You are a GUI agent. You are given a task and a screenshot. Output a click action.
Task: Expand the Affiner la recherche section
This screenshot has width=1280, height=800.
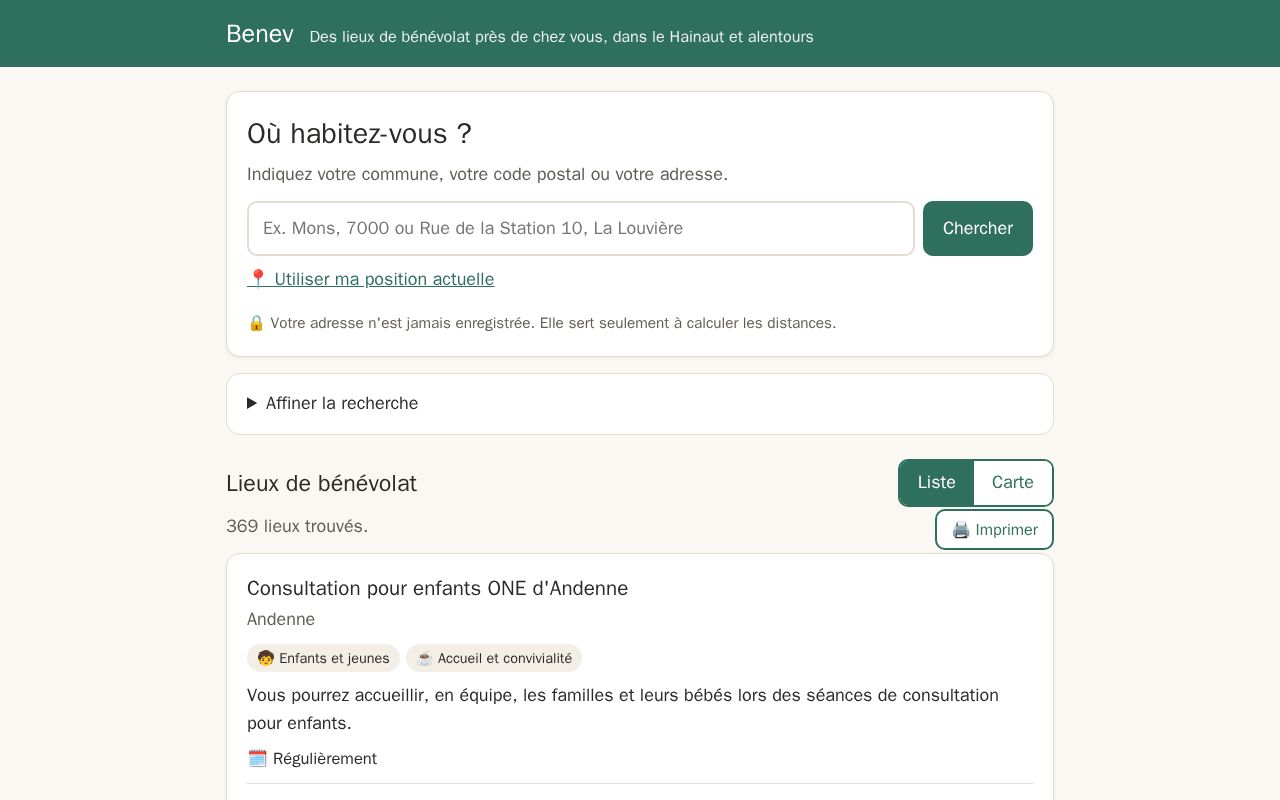coord(640,404)
